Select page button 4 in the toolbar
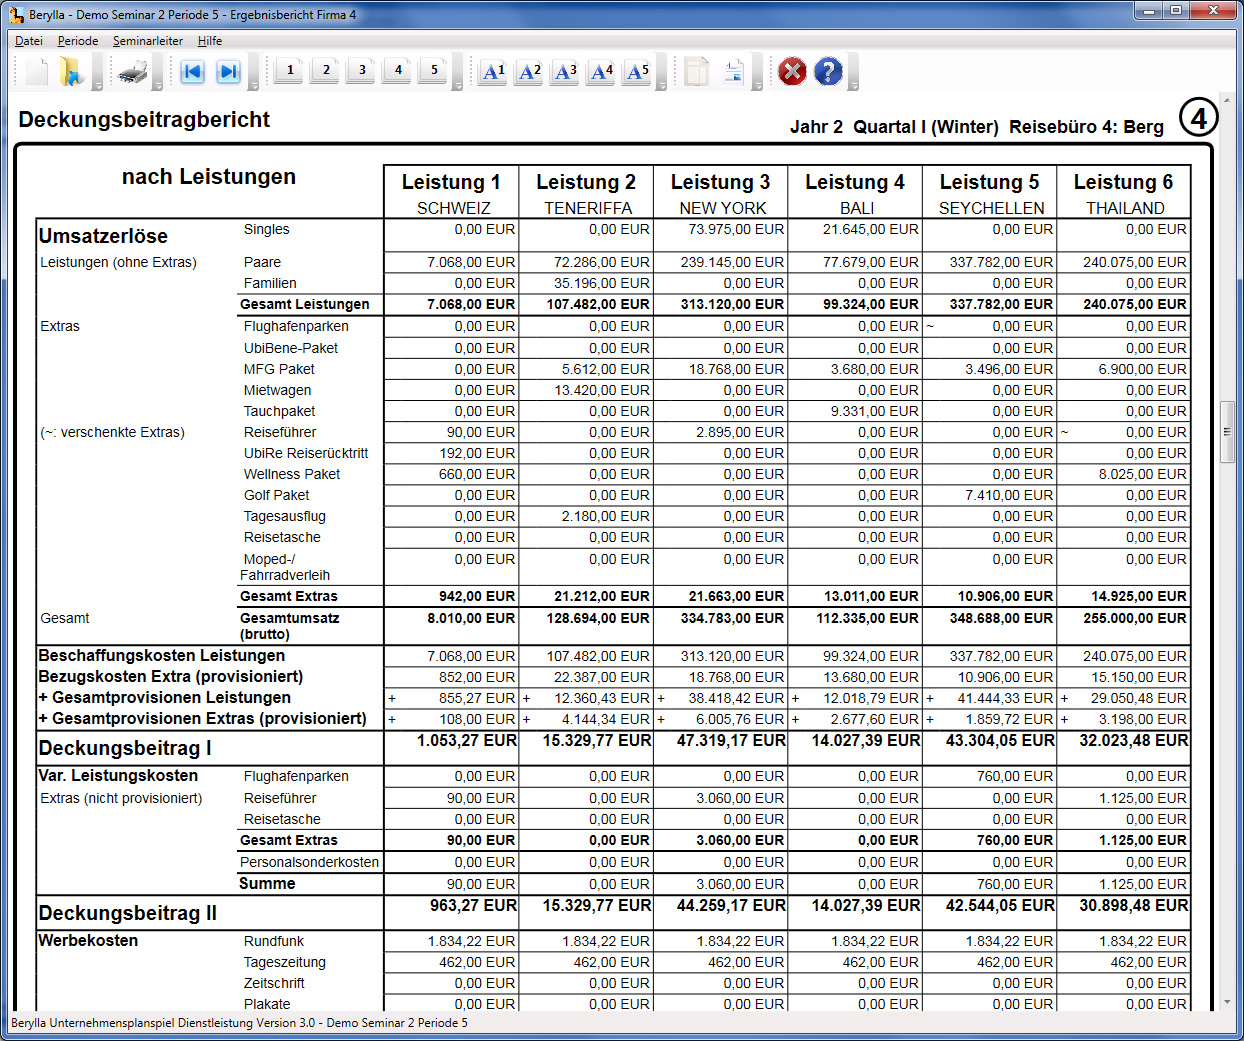The height and width of the screenshot is (1041, 1244). pyautogui.click(x=397, y=70)
